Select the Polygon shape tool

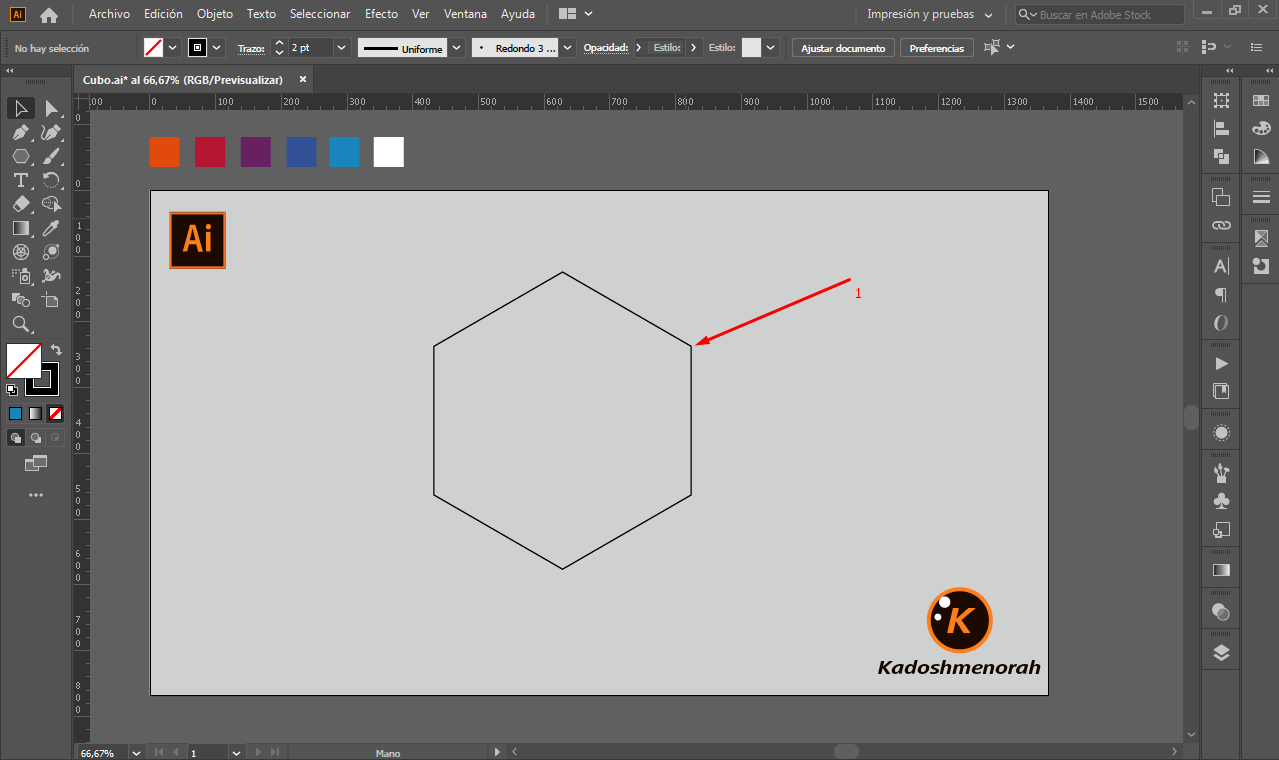[21, 156]
